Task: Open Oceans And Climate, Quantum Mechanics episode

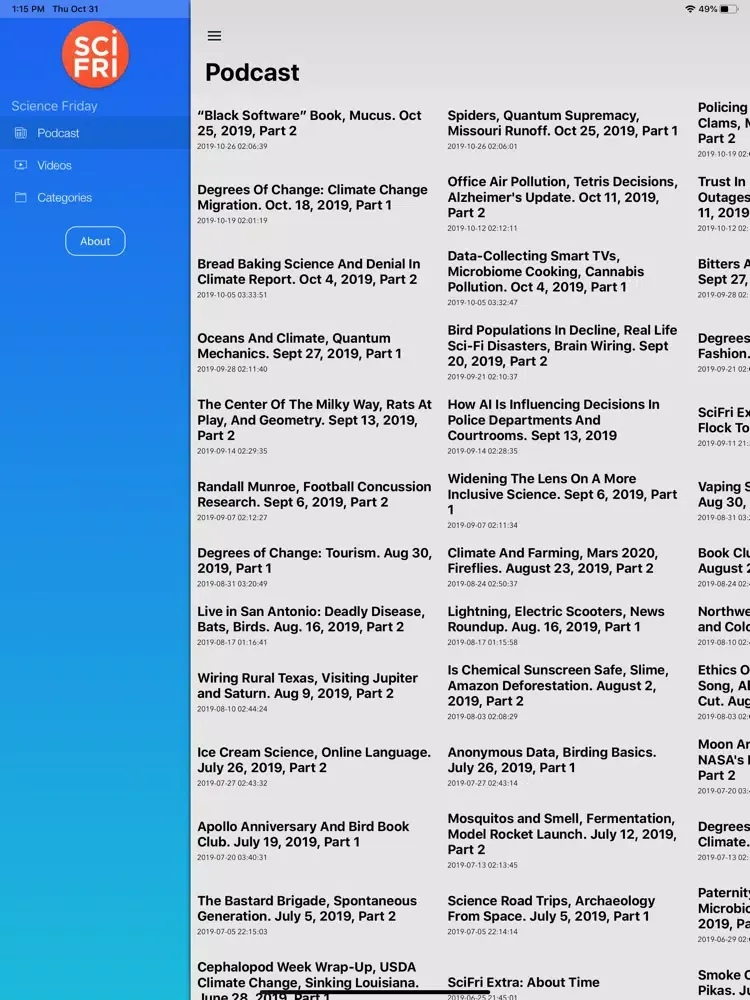Action: 300,346
